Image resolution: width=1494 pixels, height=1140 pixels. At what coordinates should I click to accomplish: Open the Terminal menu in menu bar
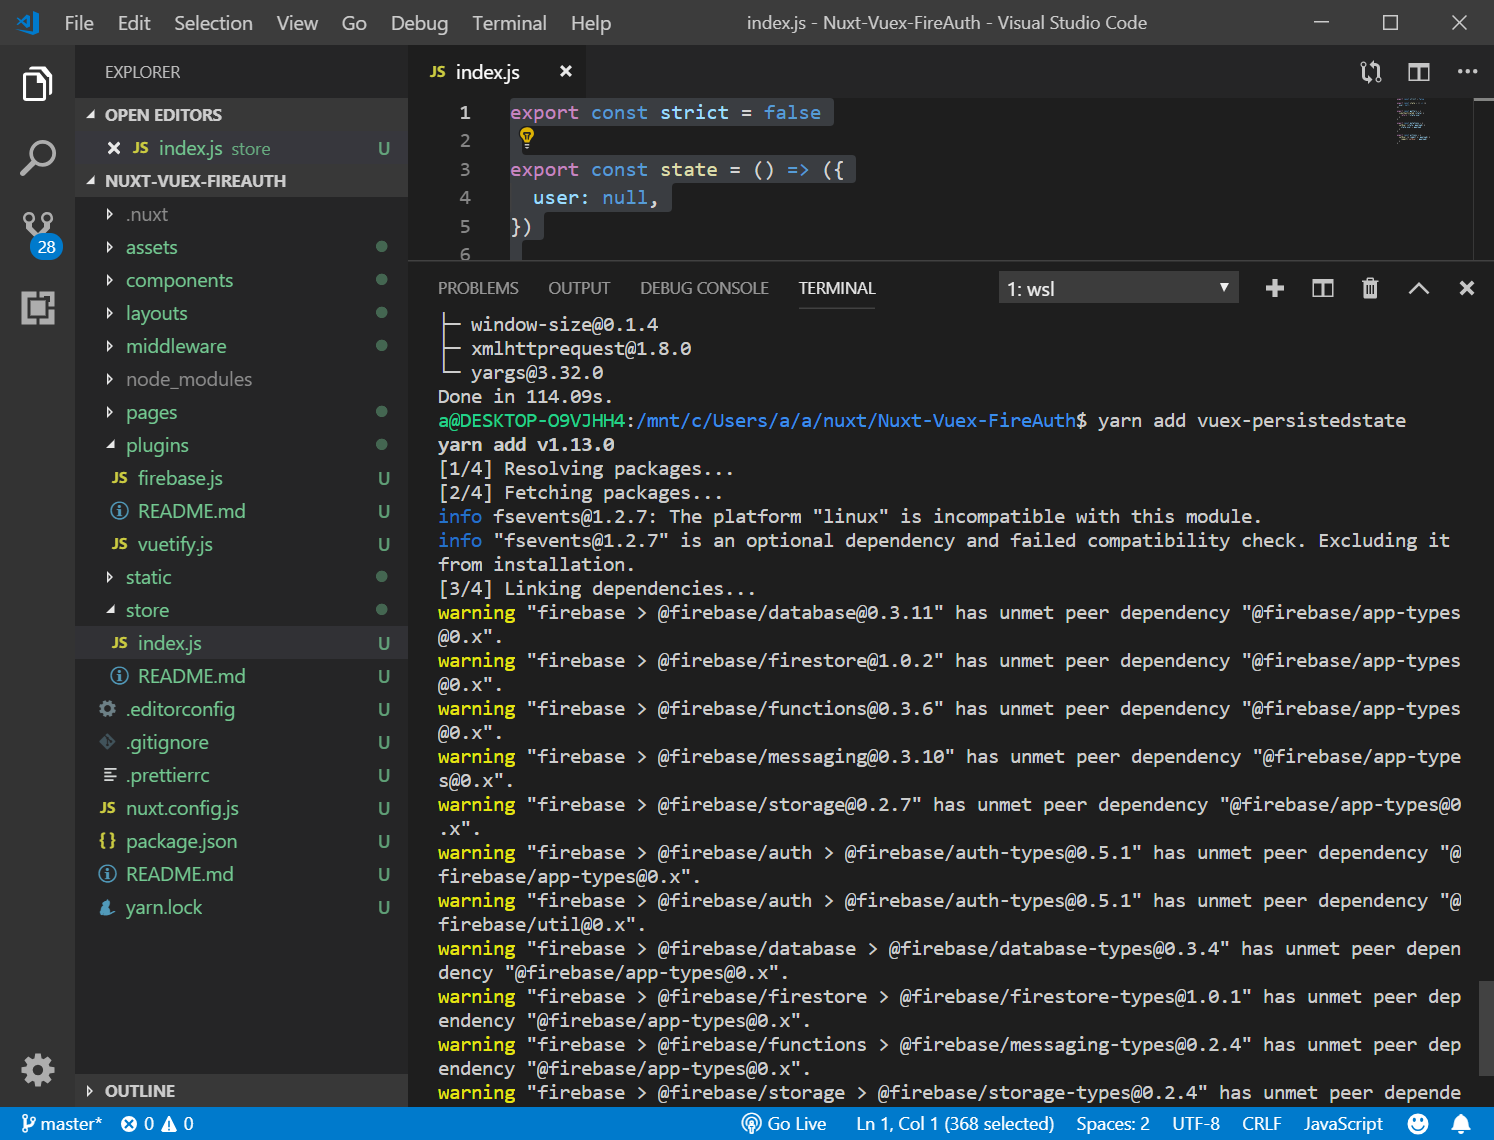click(x=509, y=23)
